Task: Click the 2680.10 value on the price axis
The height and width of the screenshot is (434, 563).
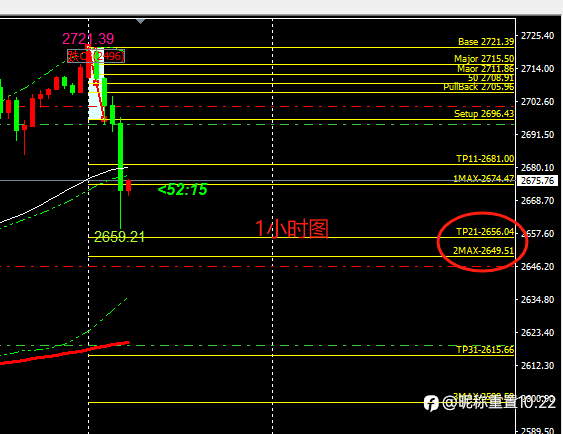Action: pyautogui.click(x=537, y=168)
